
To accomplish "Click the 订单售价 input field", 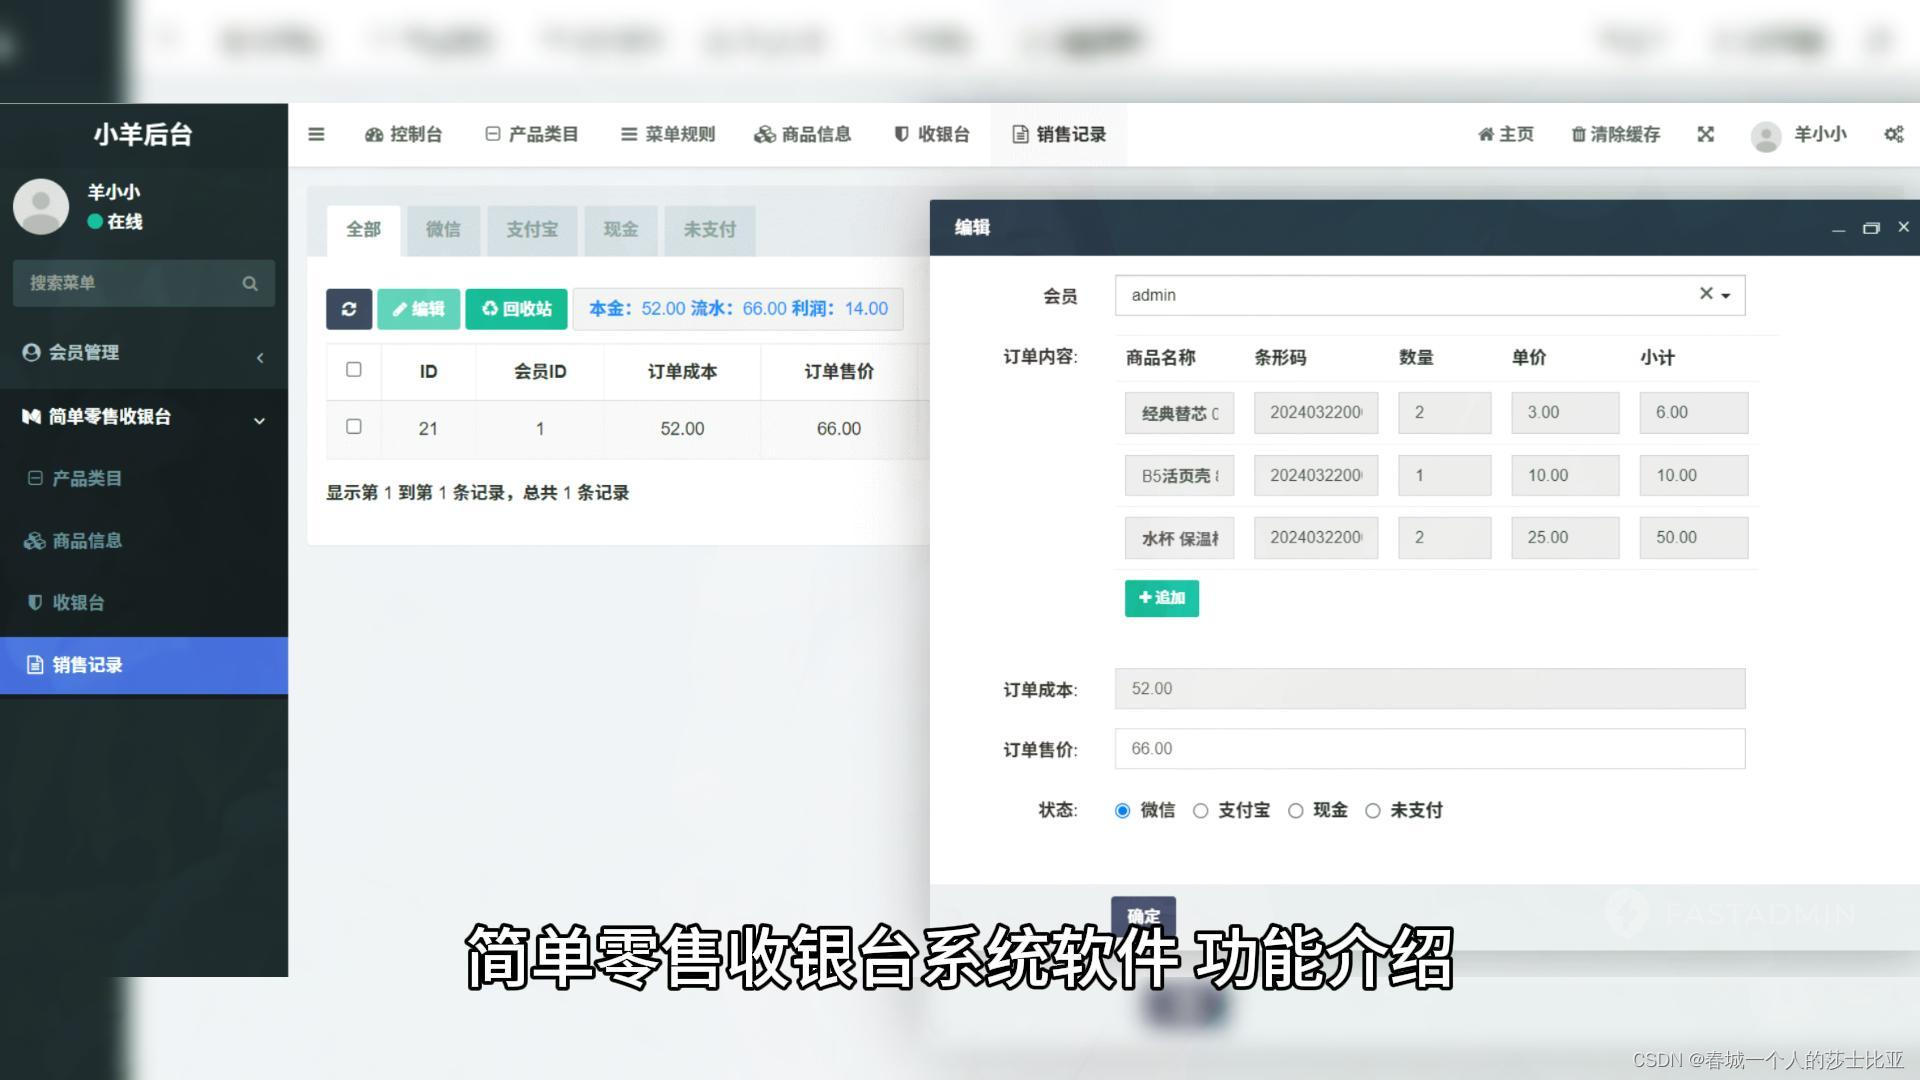I will [1429, 749].
